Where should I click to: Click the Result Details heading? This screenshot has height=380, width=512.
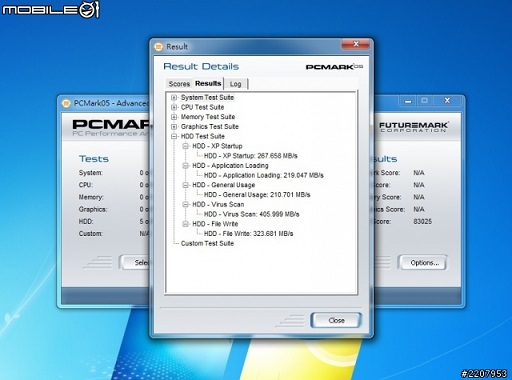coord(201,66)
